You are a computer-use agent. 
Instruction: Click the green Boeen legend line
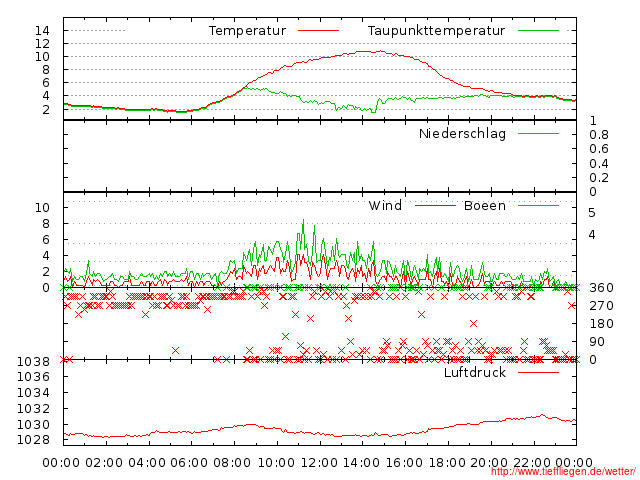click(538, 206)
